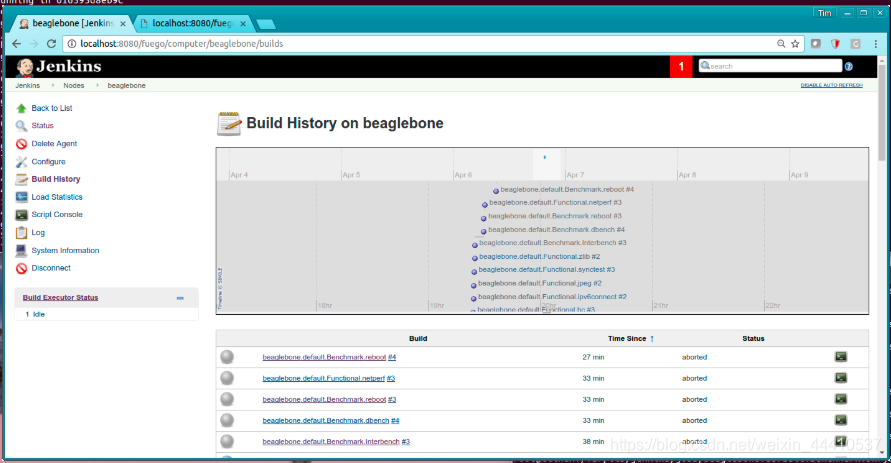The width and height of the screenshot is (891, 463).
Task: Click the Functional.synctest #3 timeline marker
Action: tap(474, 272)
